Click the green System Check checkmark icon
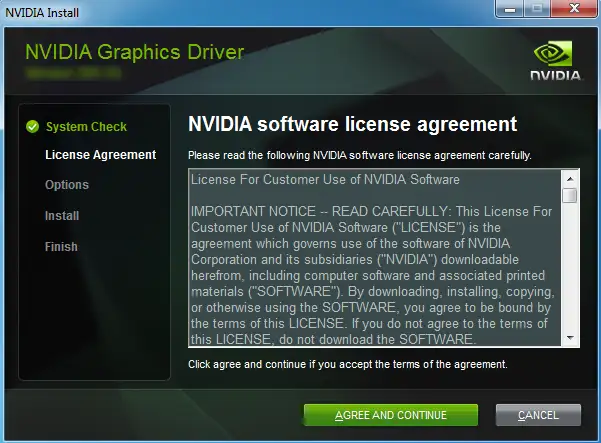The width and height of the screenshot is (601, 443). pos(33,127)
